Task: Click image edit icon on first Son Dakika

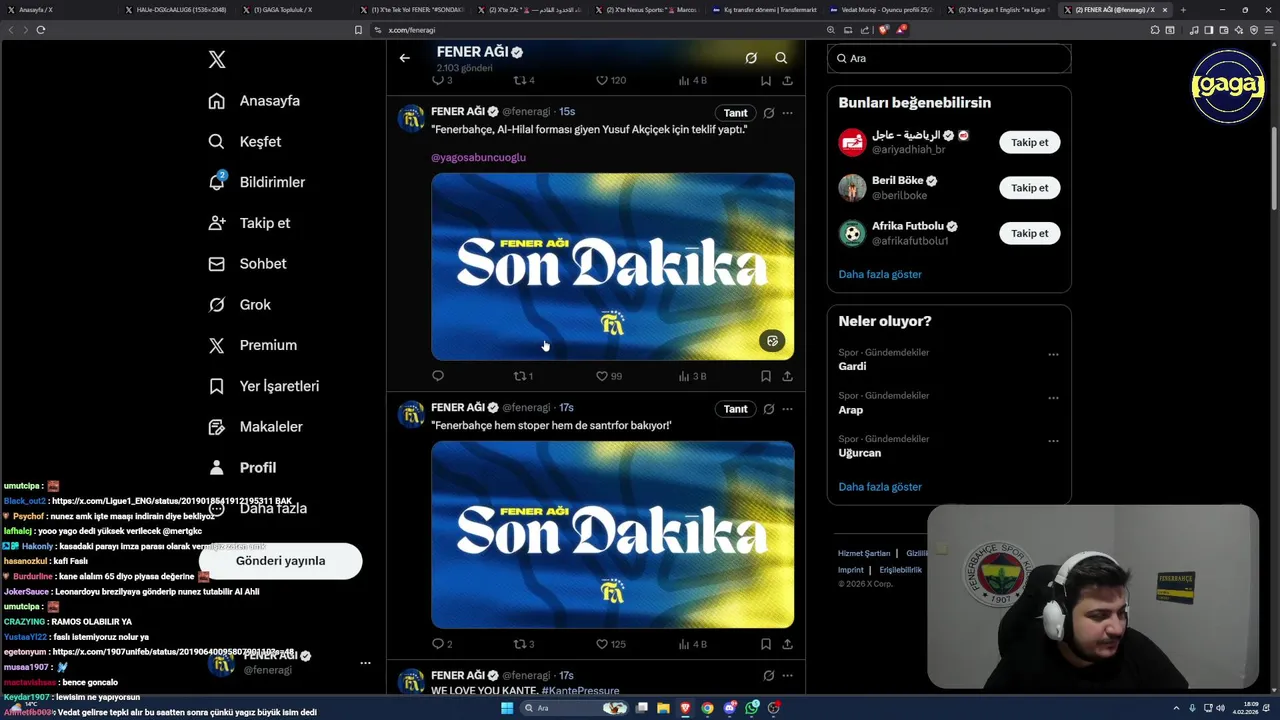Action: coord(772,341)
